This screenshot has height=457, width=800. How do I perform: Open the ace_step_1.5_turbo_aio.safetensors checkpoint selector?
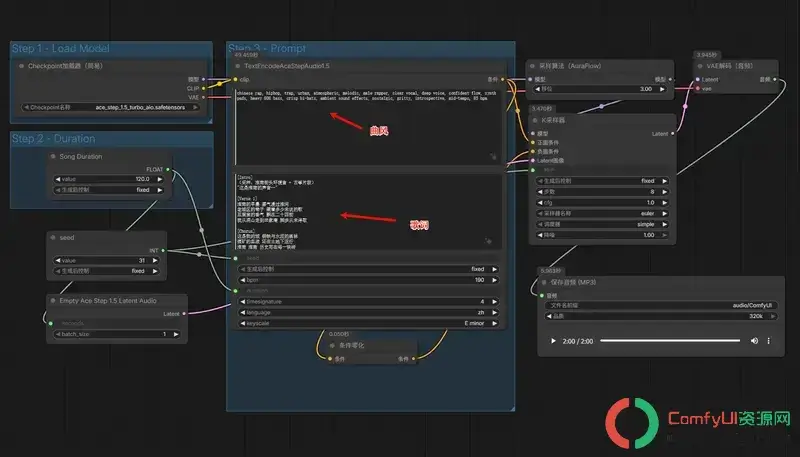point(110,108)
